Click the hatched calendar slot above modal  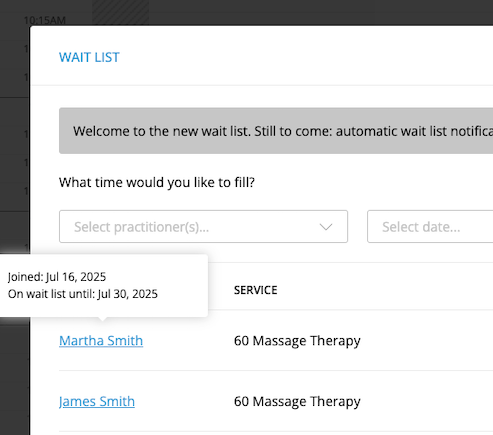[120, 12]
